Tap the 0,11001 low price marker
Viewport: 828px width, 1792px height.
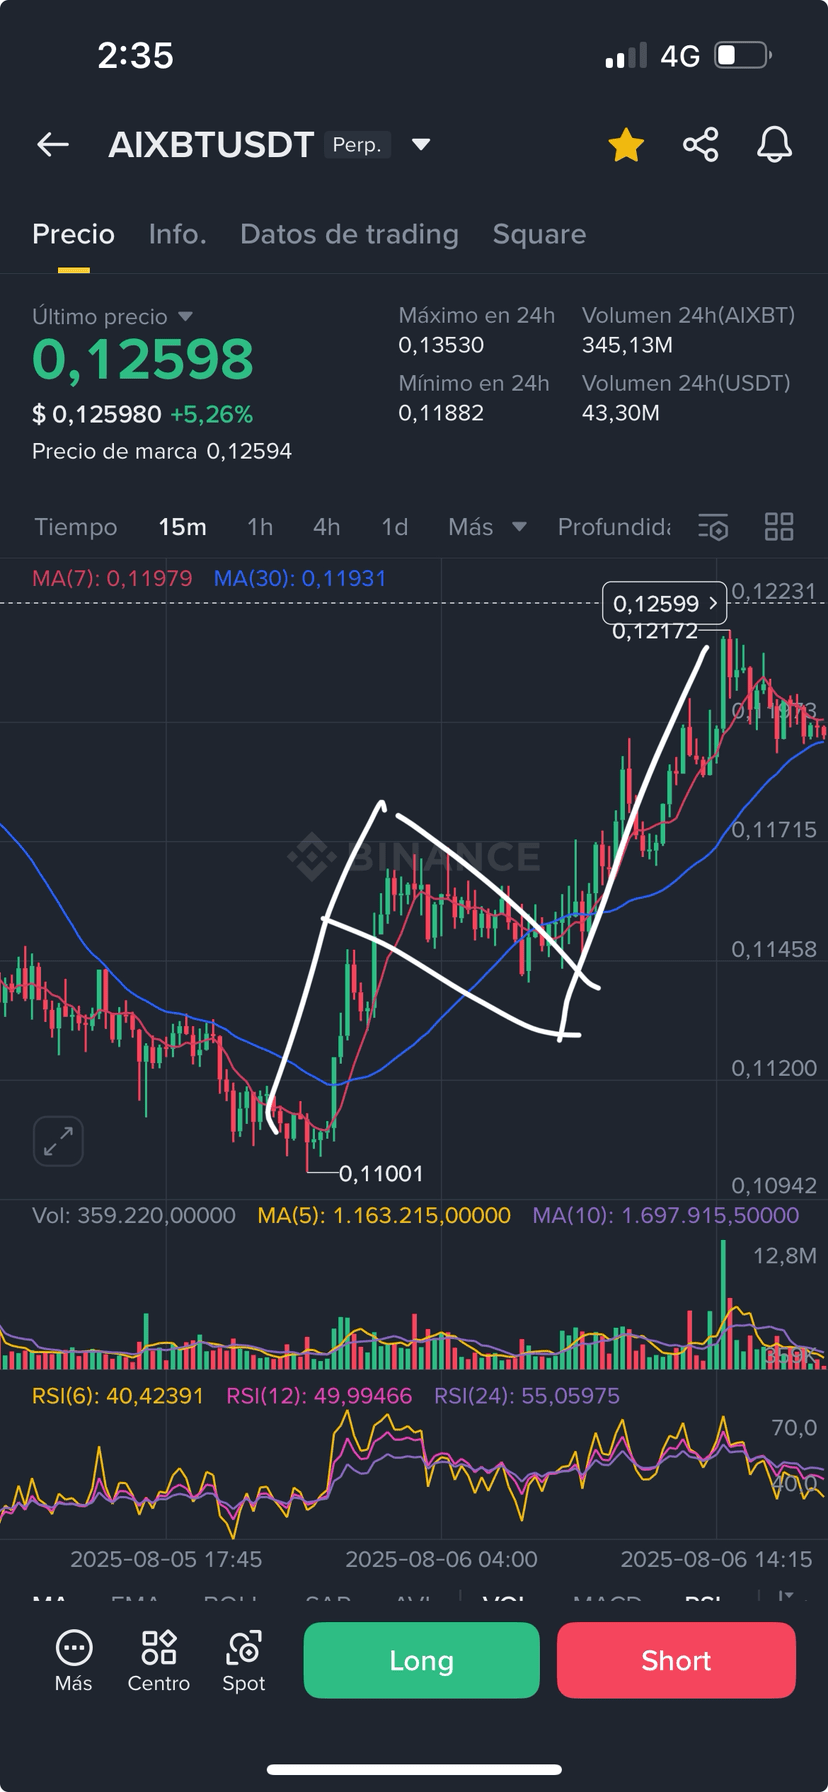pyautogui.click(x=381, y=1173)
